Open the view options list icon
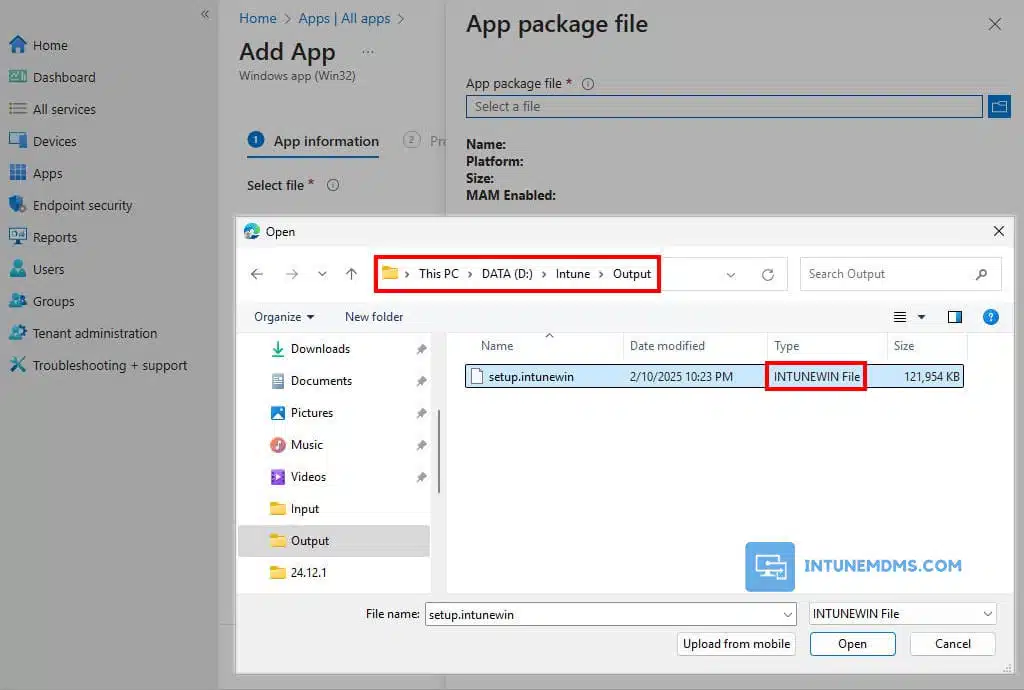Screen dimensions: 1024x690 tap(900, 317)
